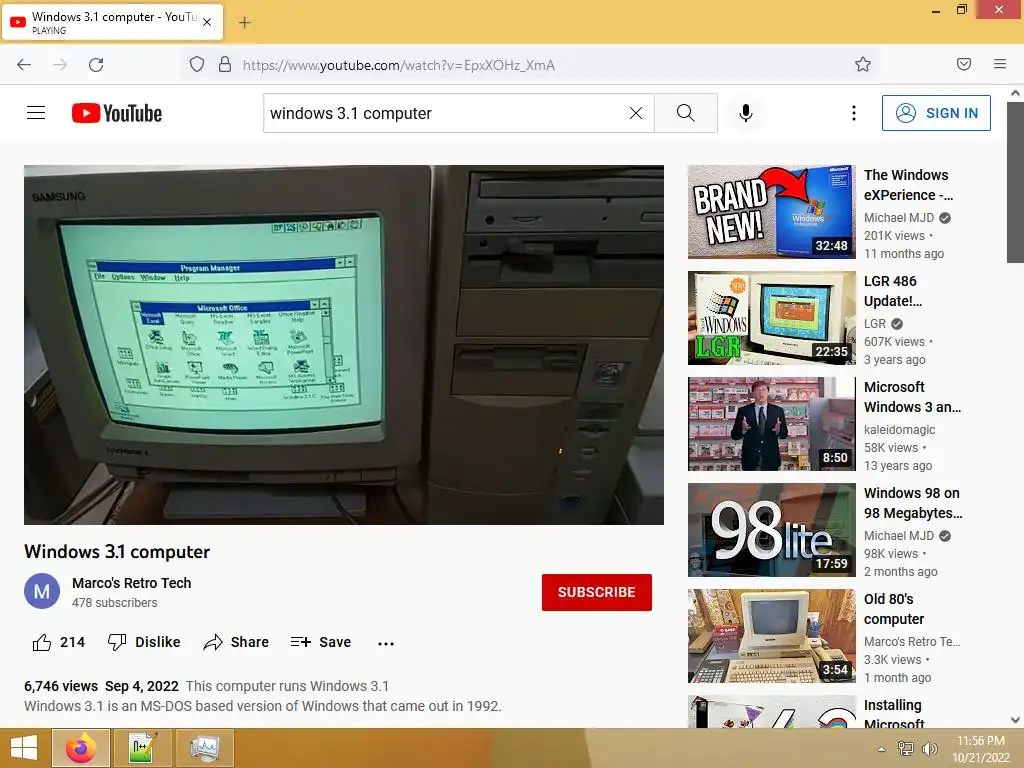Open the 98lite video thumbnail
Screen dimensions: 1024x768
771,530
